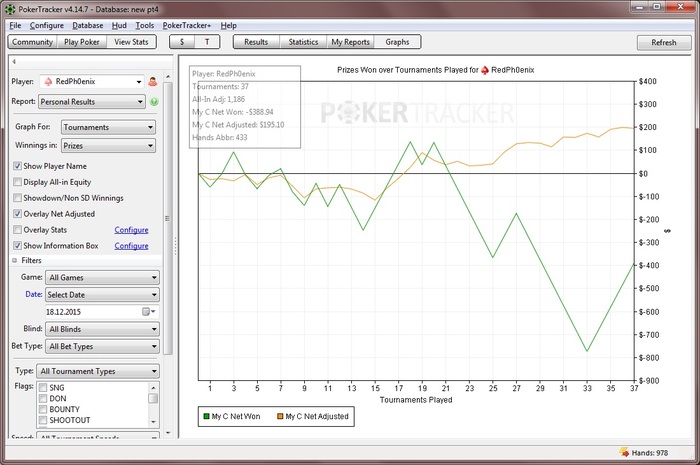Collapse the Filters section
The width and height of the screenshot is (700, 465).
click(x=14, y=260)
